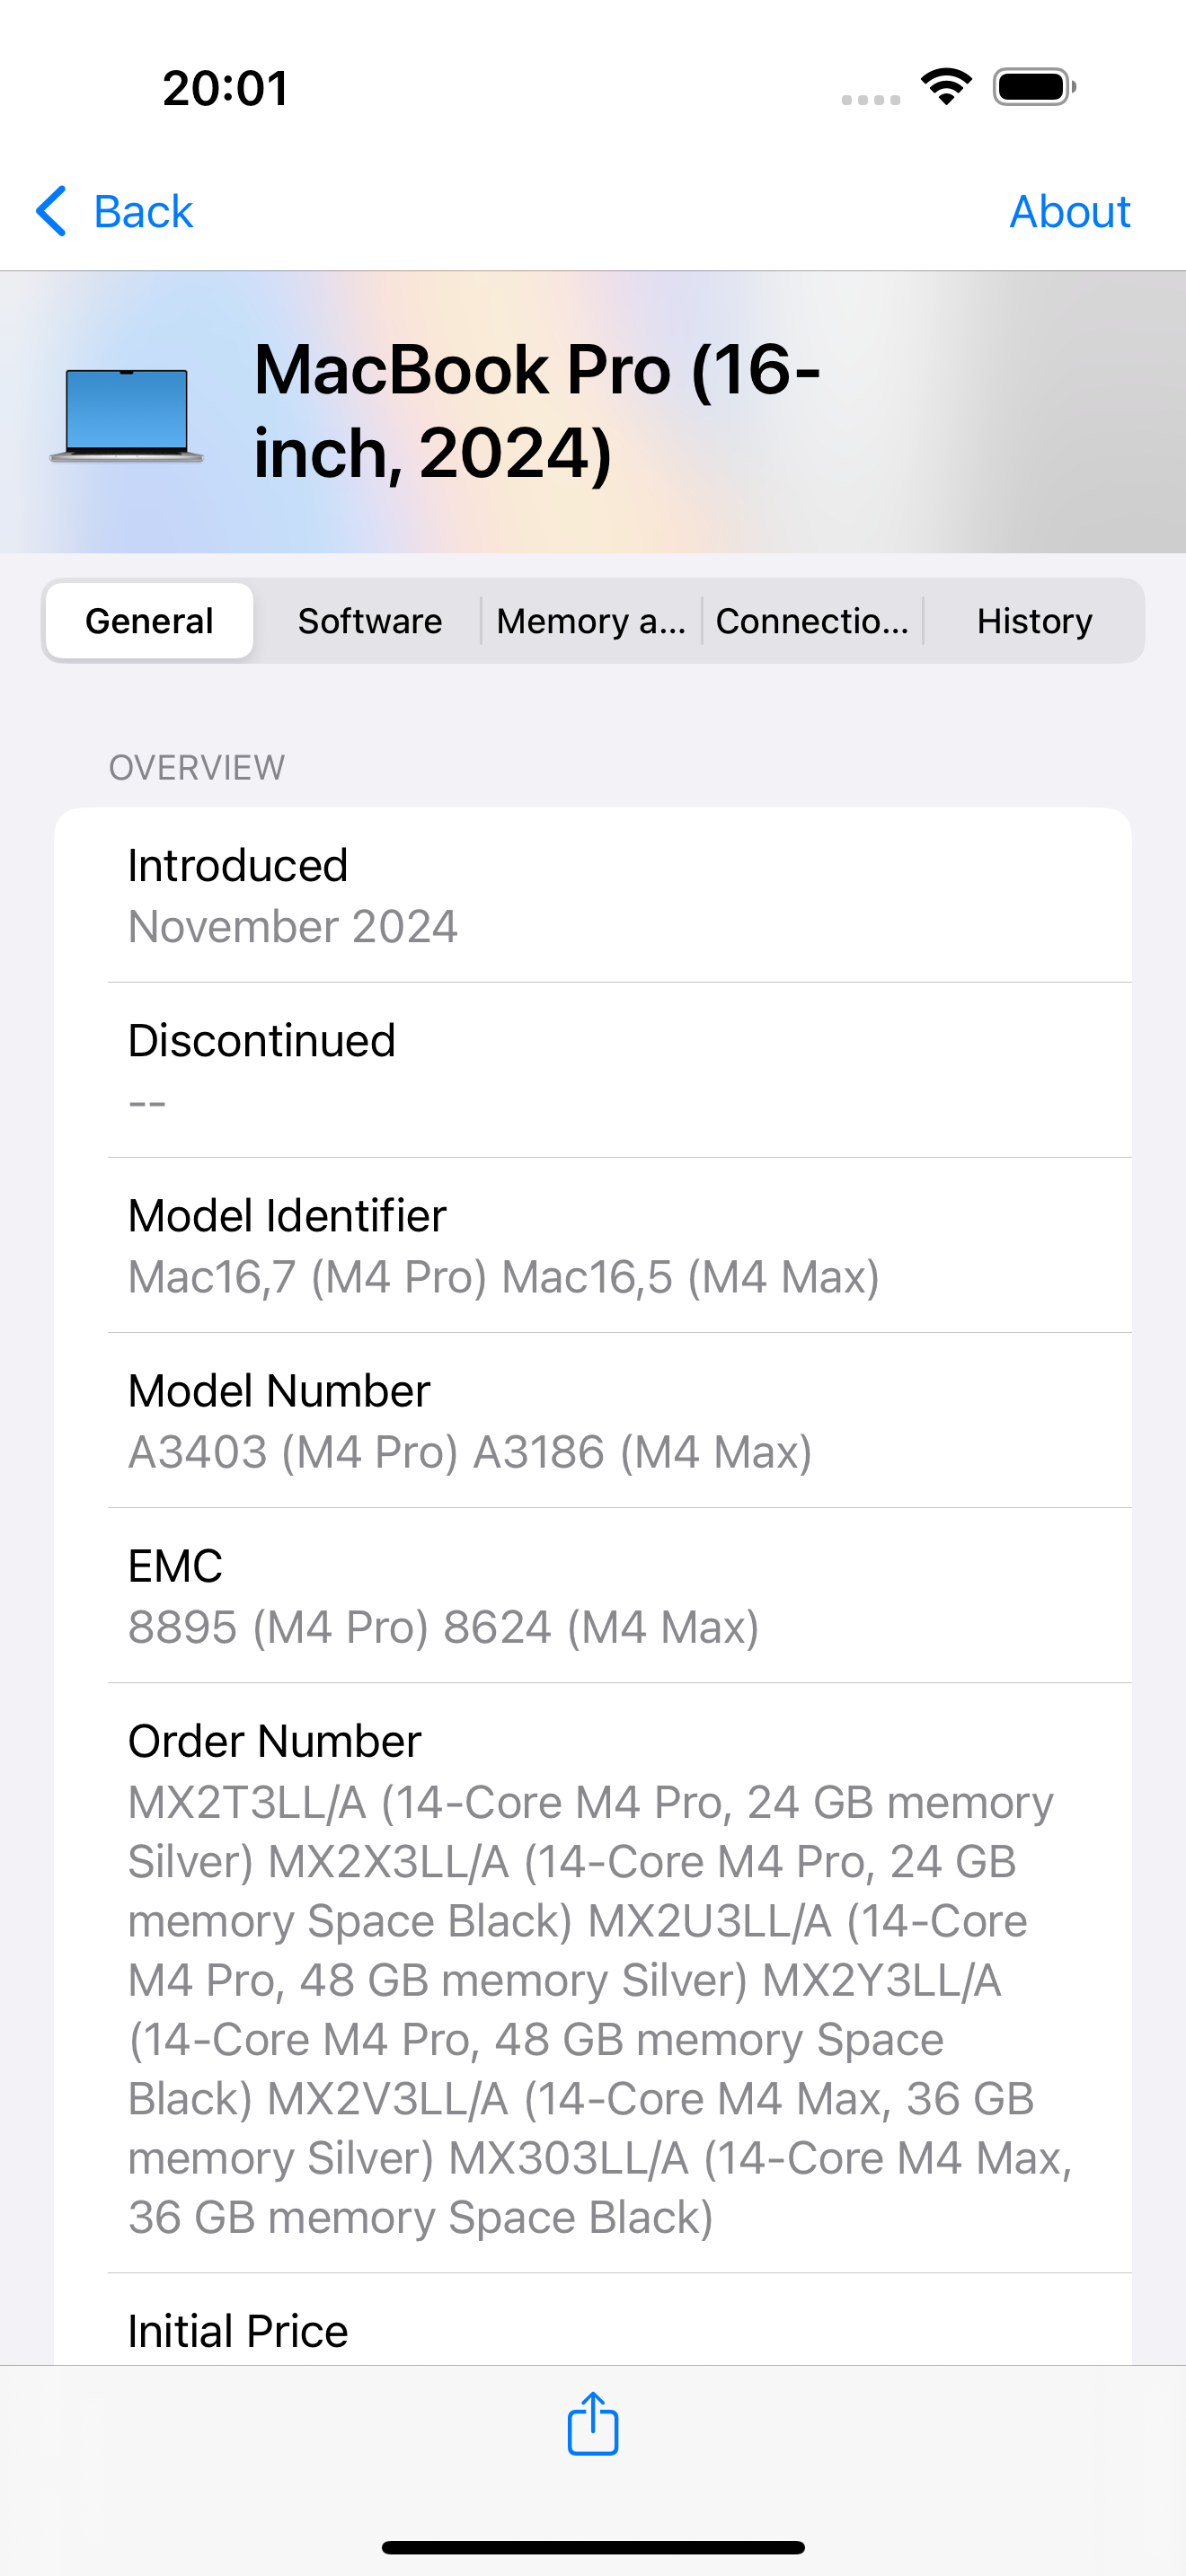Select the Memory tab
This screenshot has width=1186, height=2576.
591,620
